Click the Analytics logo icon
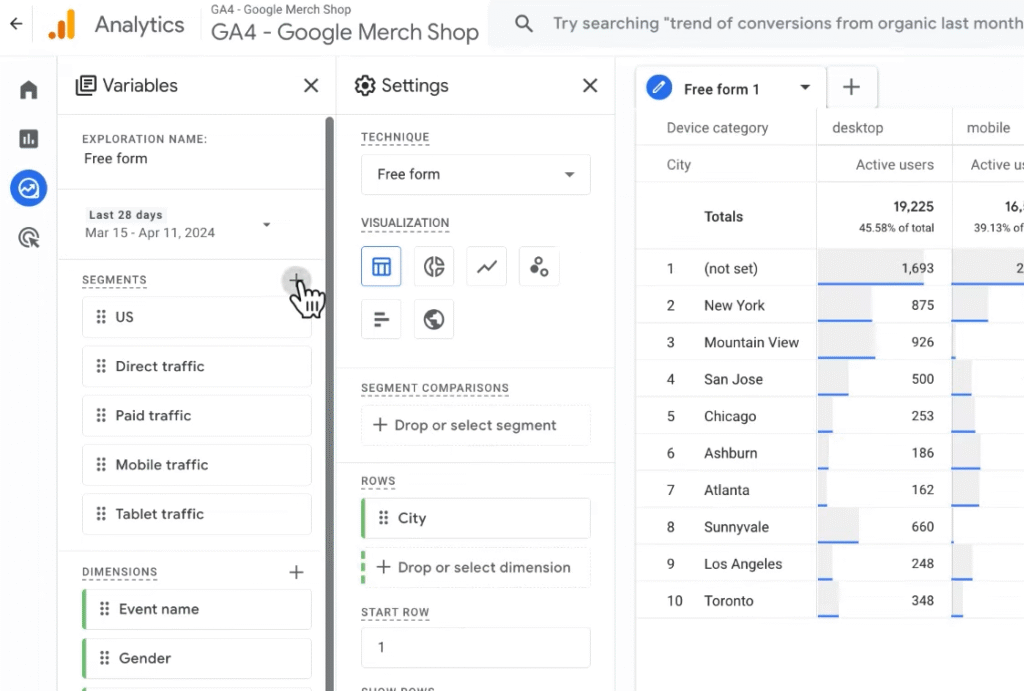 click(62, 25)
